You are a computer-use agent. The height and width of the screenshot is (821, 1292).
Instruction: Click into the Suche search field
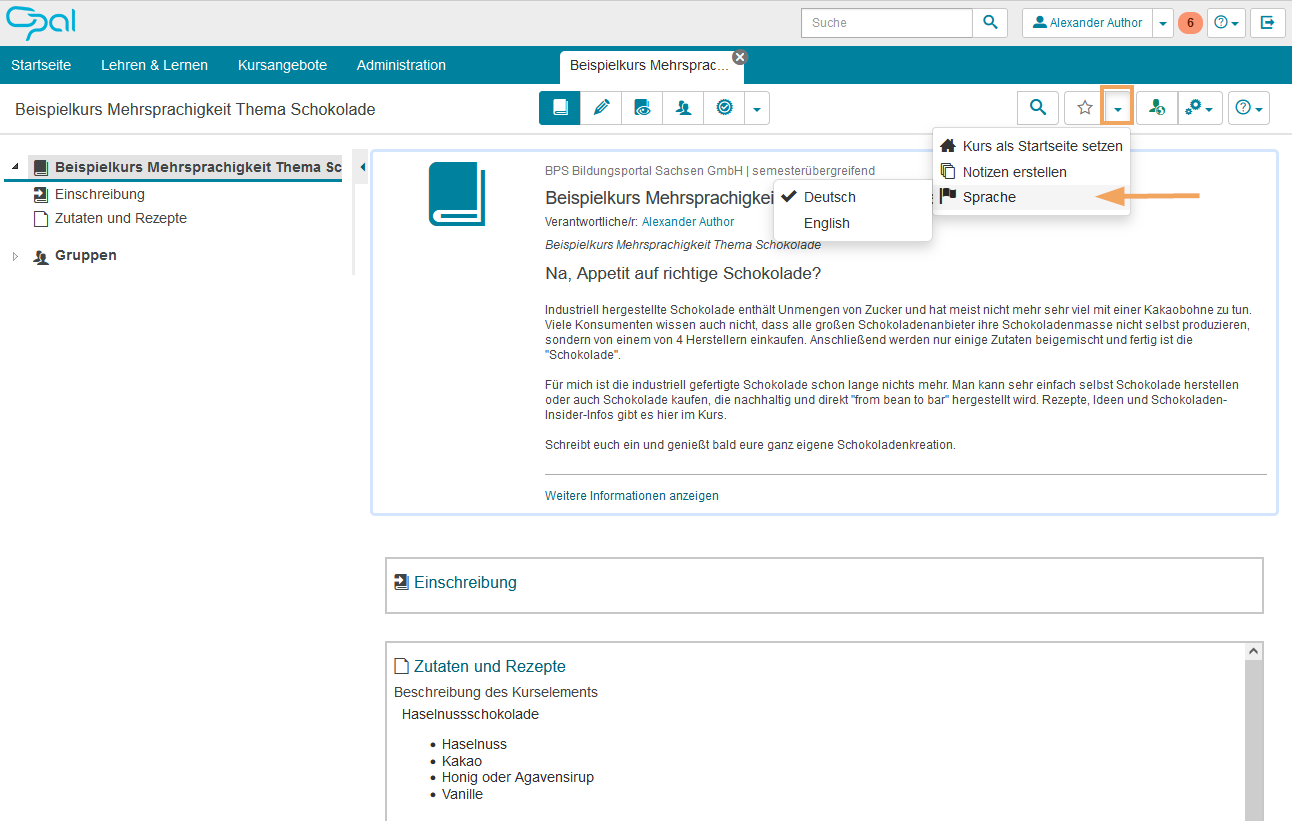[x=886, y=23]
